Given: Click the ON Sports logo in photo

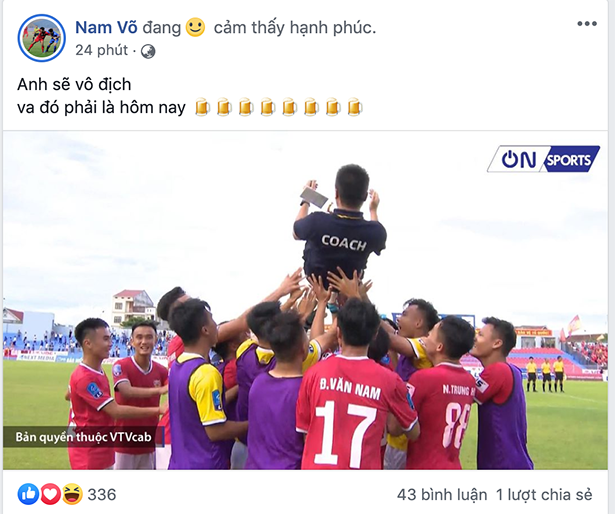Looking at the screenshot, I should coord(543,159).
